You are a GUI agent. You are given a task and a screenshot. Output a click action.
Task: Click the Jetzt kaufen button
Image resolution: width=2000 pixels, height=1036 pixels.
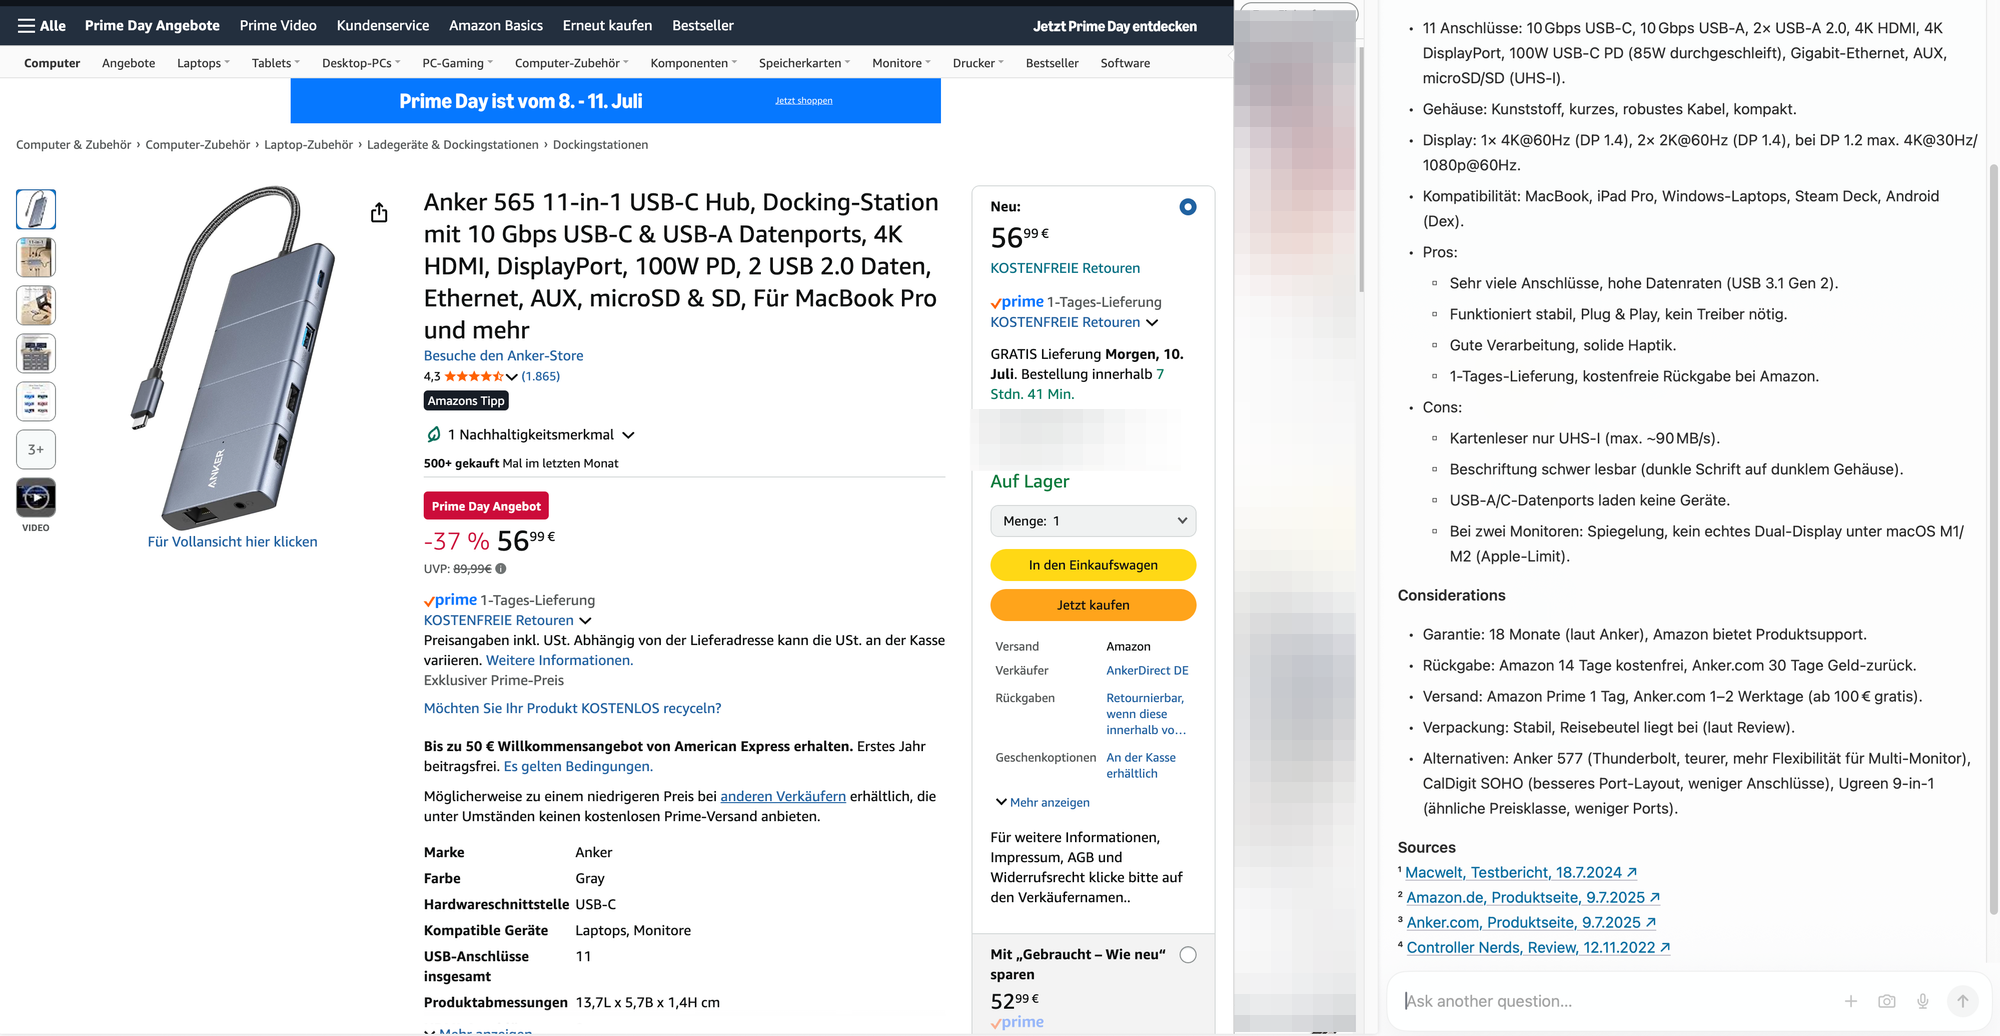click(x=1093, y=605)
